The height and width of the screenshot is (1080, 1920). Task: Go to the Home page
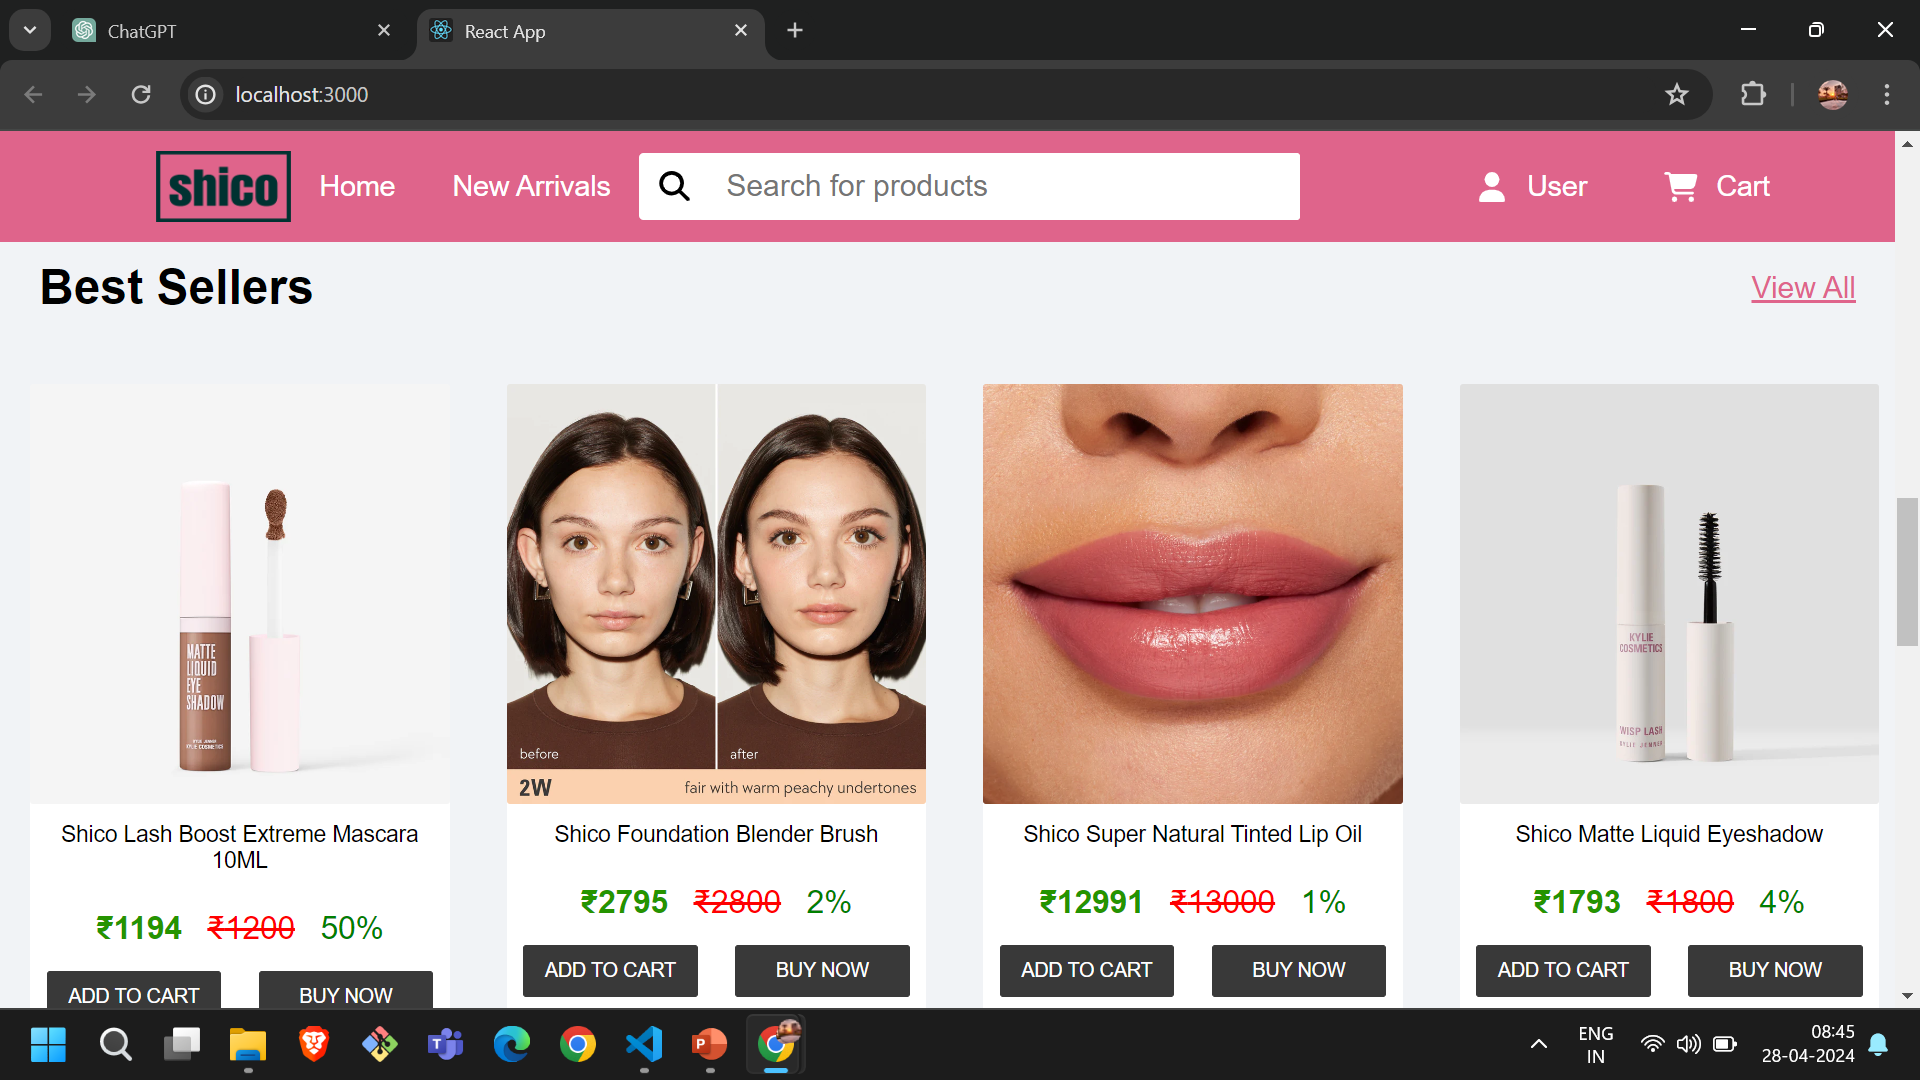pyautogui.click(x=357, y=186)
